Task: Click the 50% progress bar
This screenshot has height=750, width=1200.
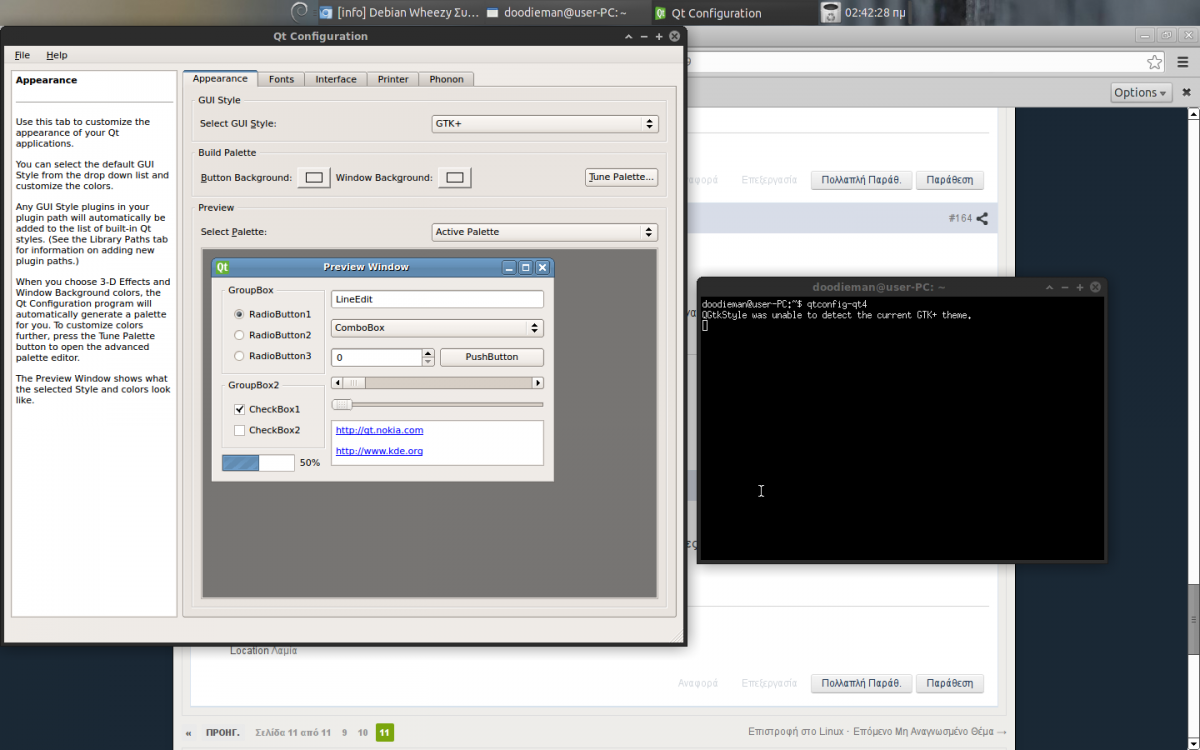Action: [x=258, y=463]
